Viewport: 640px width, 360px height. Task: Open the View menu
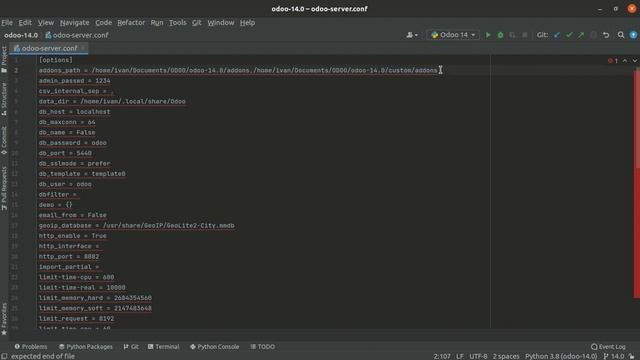(x=46, y=22)
